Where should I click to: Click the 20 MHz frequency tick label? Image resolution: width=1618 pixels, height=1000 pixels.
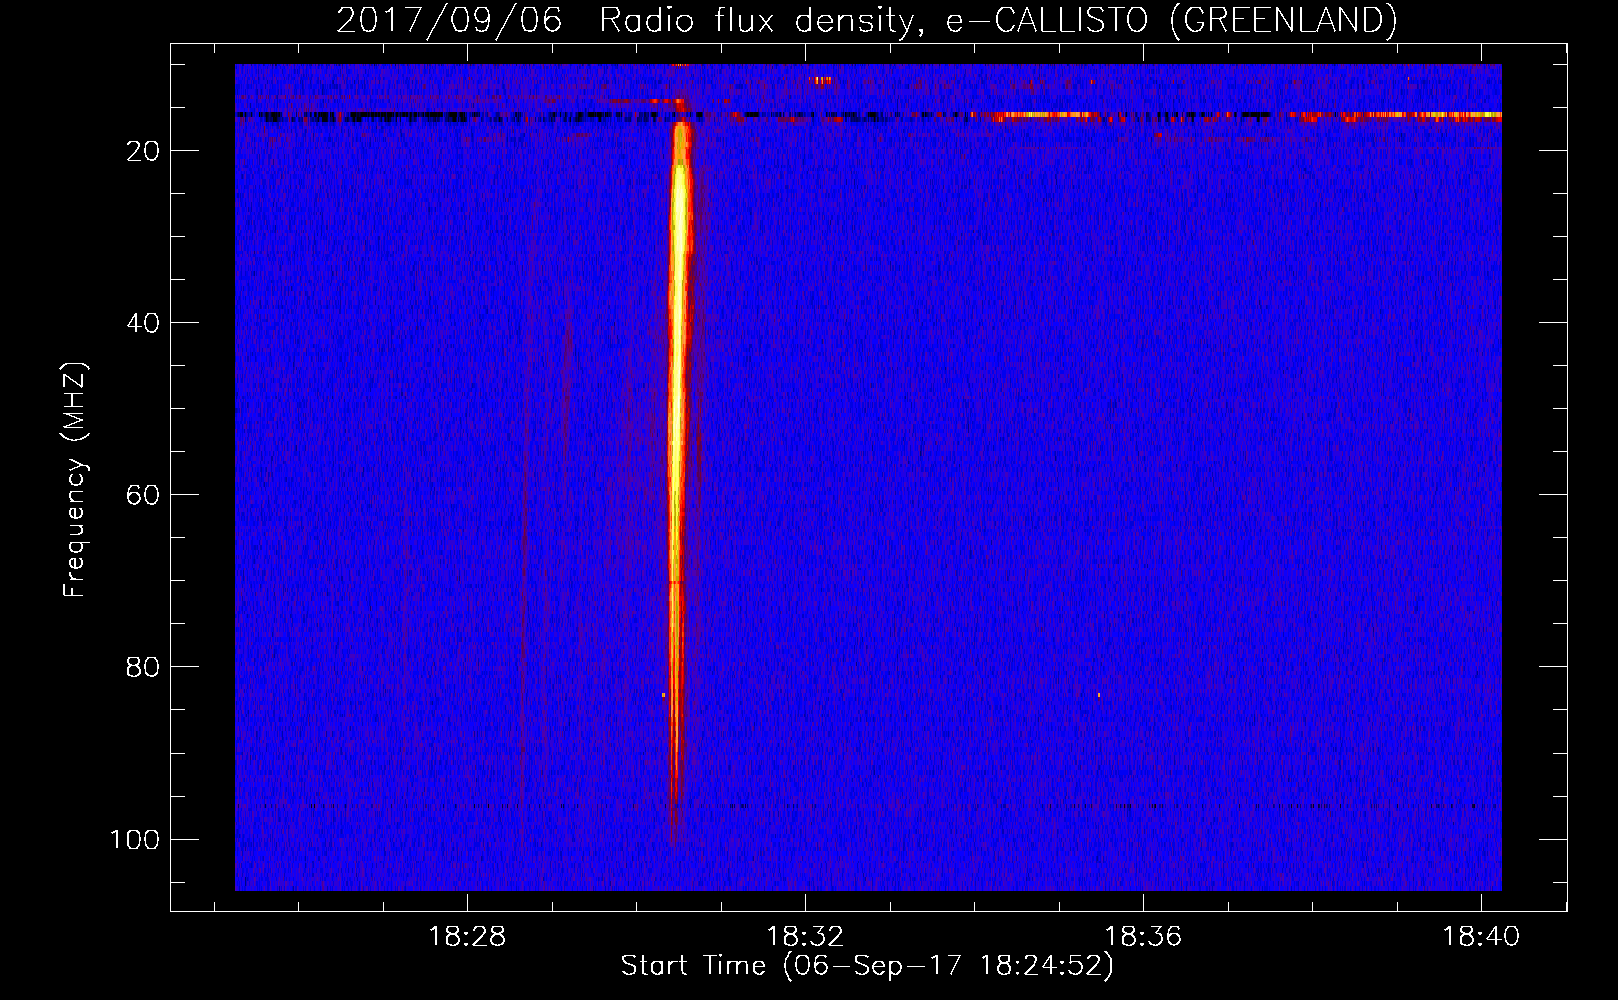coord(143,151)
